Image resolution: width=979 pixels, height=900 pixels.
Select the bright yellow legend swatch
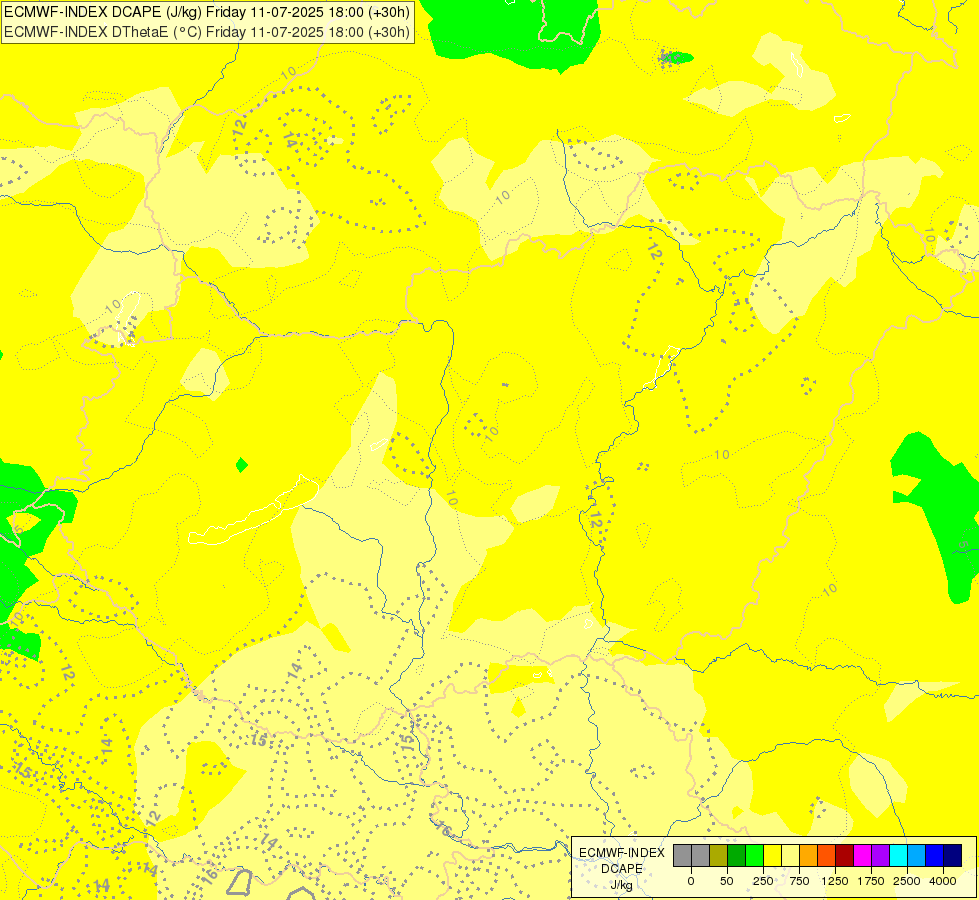coord(773,855)
